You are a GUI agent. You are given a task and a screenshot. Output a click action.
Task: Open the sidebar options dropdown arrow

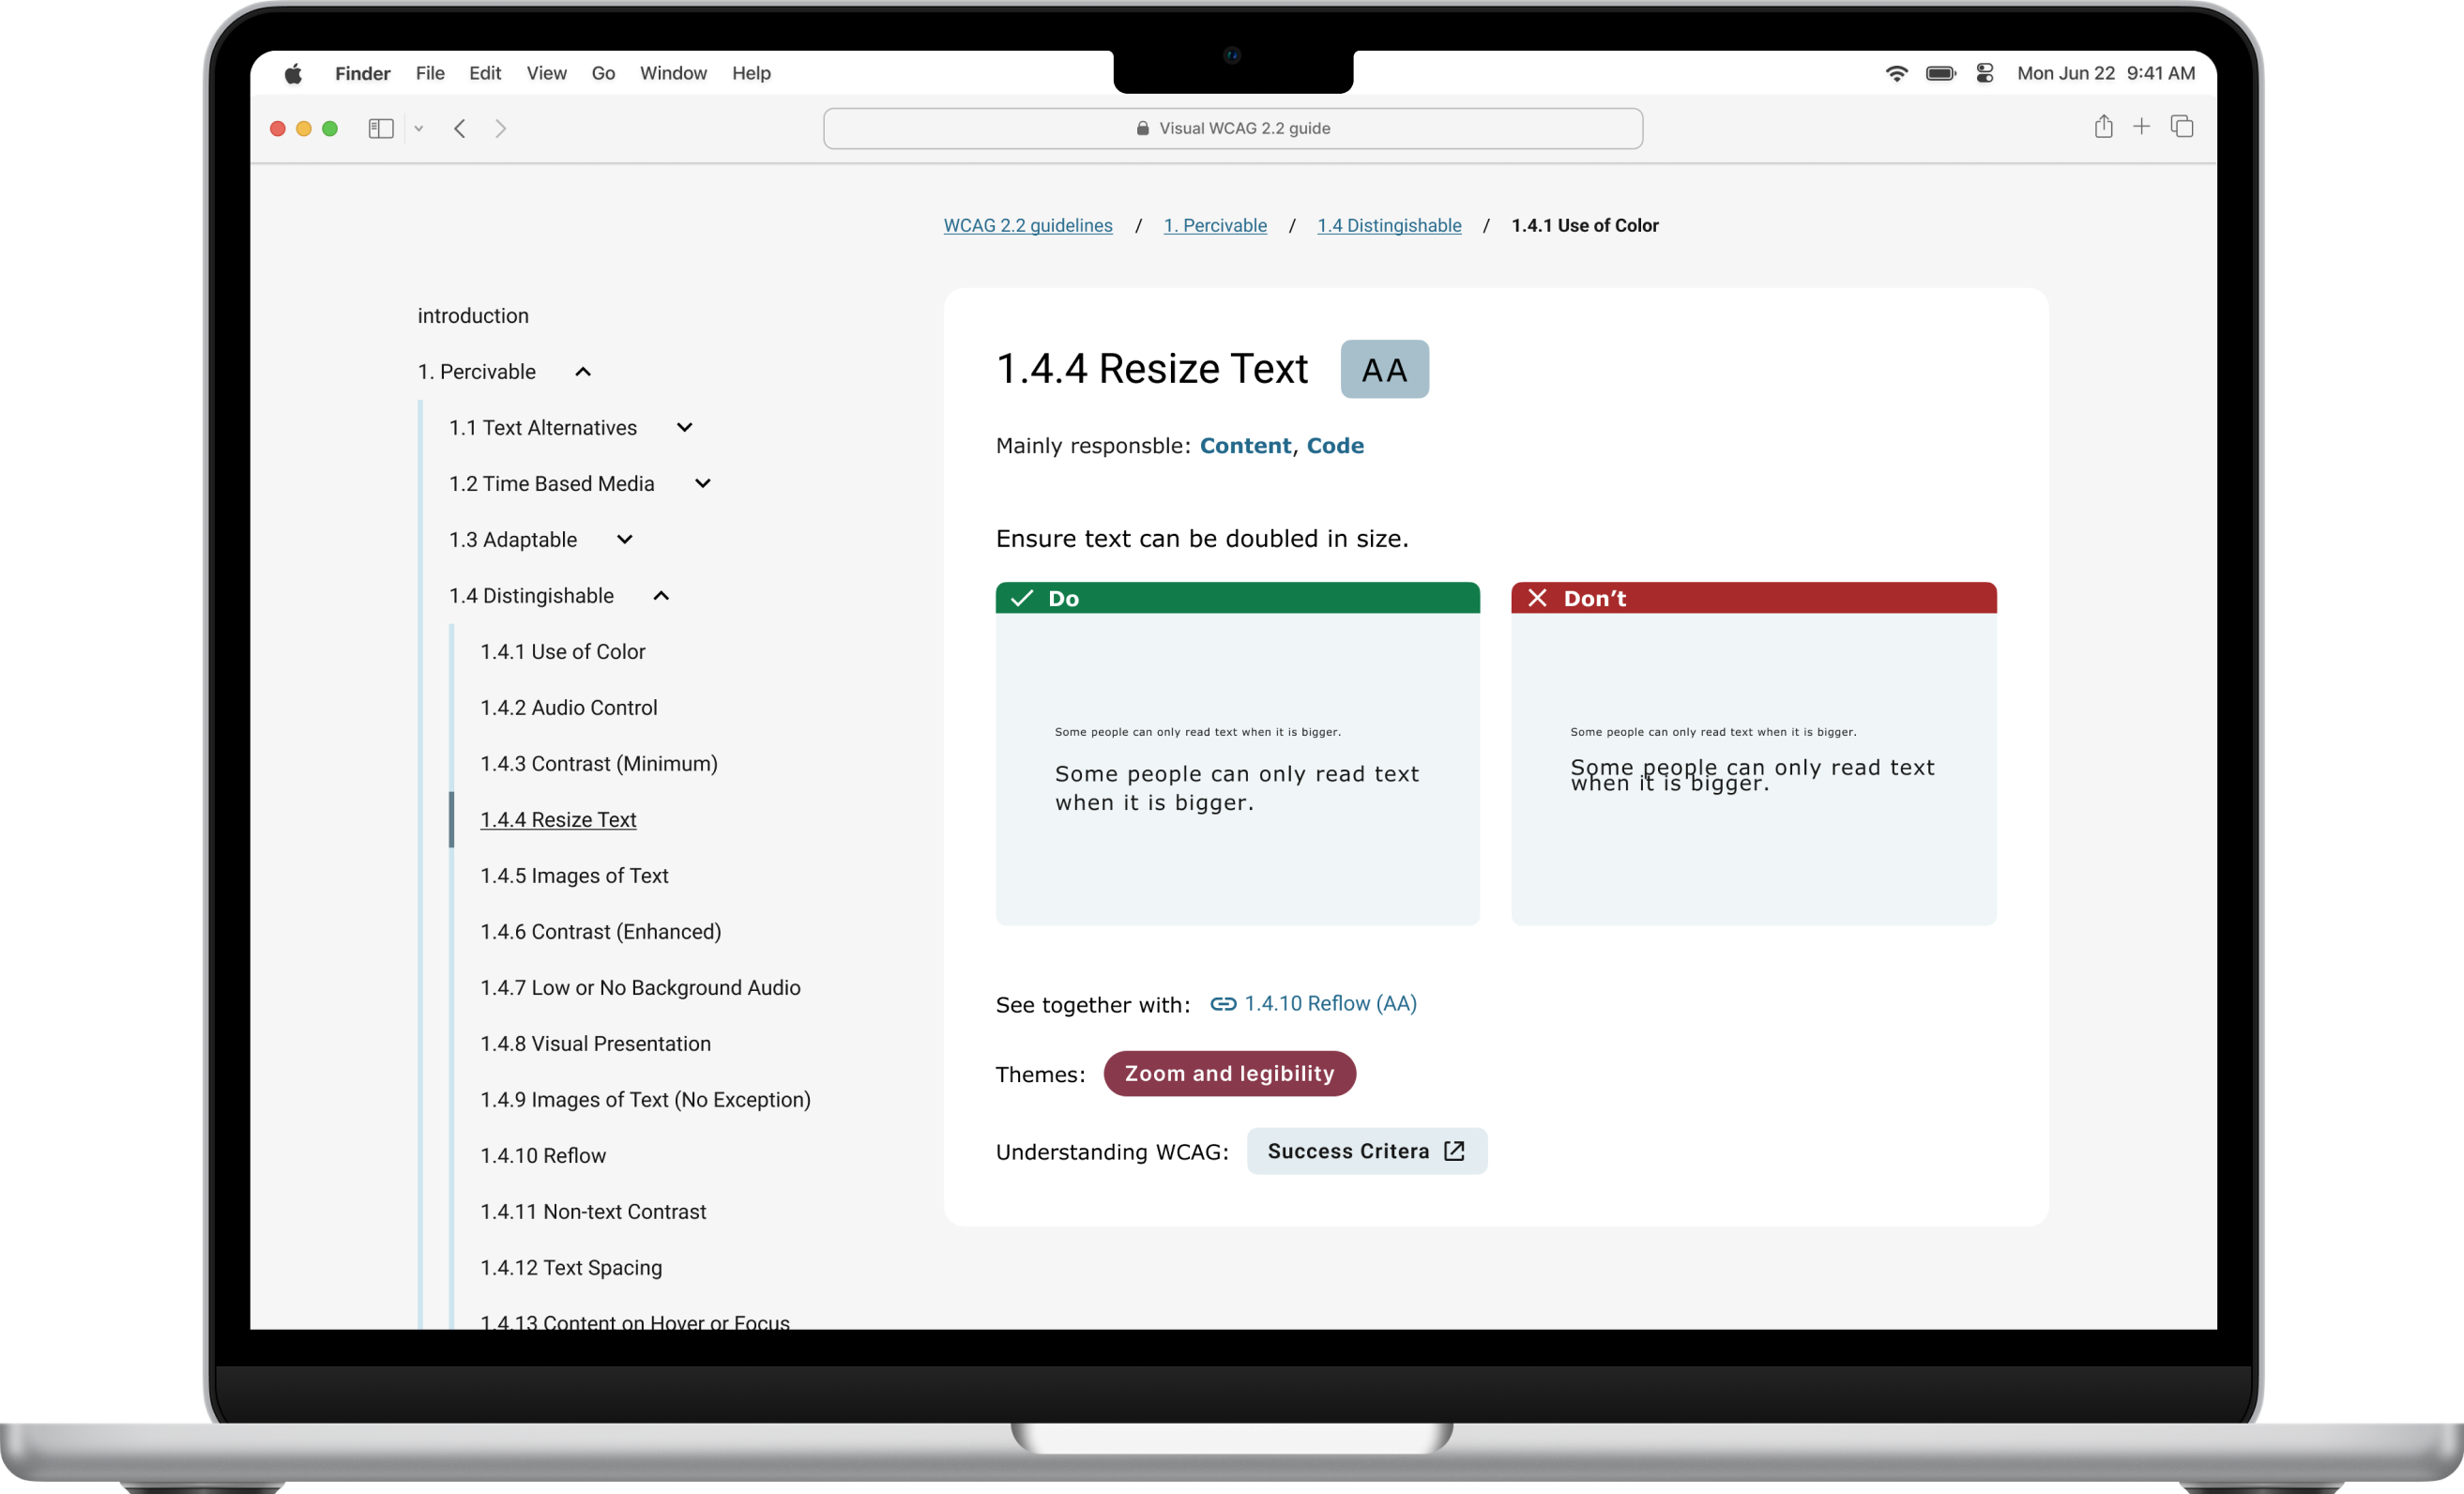(x=419, y=128)
